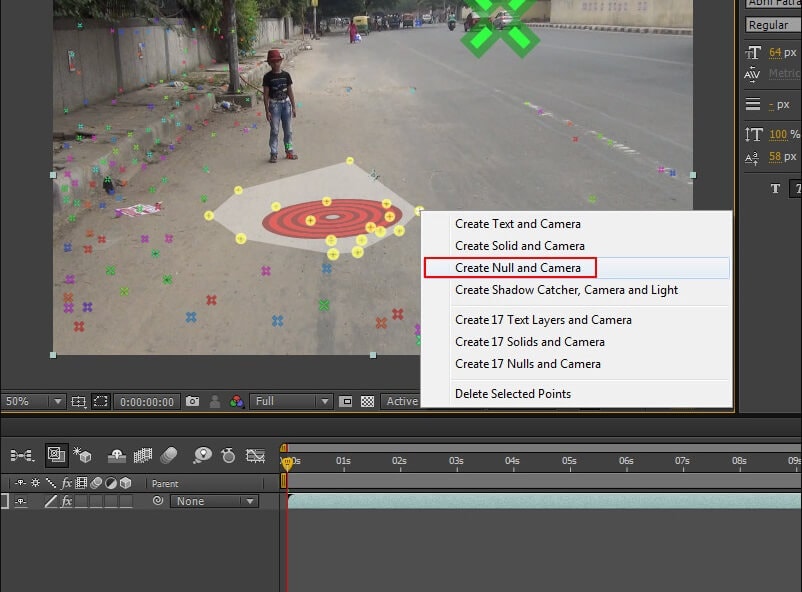The image size is (802, 592).
Task: Open the Parent dropdown showing None
Action: [213, 501]
